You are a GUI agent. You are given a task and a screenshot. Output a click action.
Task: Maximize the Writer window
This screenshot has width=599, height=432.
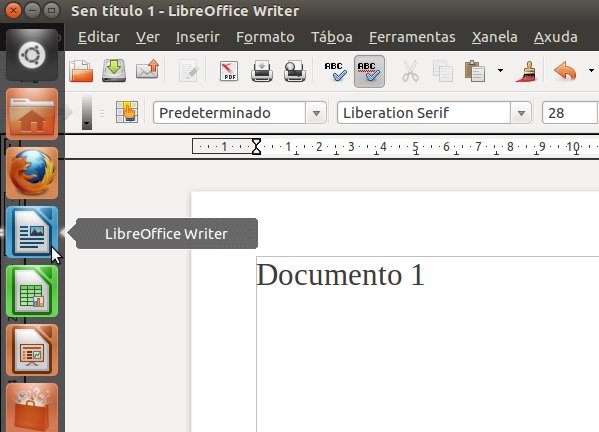point(52,10)
